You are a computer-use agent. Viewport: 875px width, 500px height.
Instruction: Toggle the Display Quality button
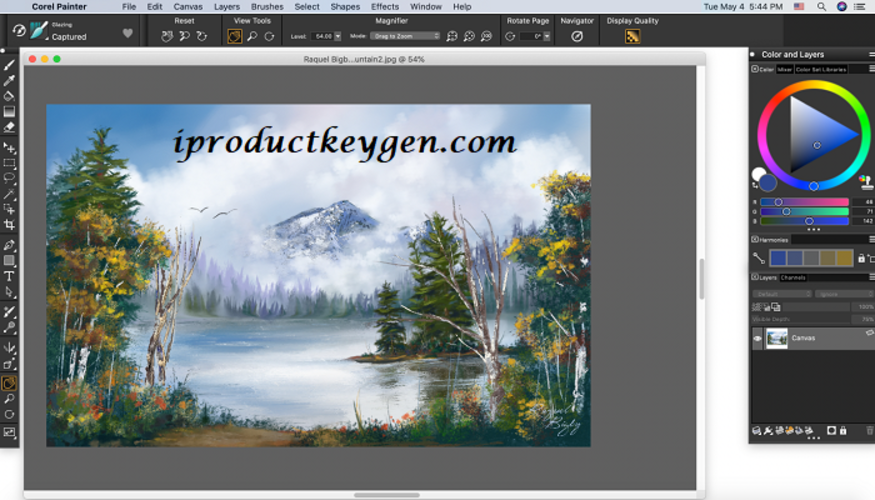point(632,36)
